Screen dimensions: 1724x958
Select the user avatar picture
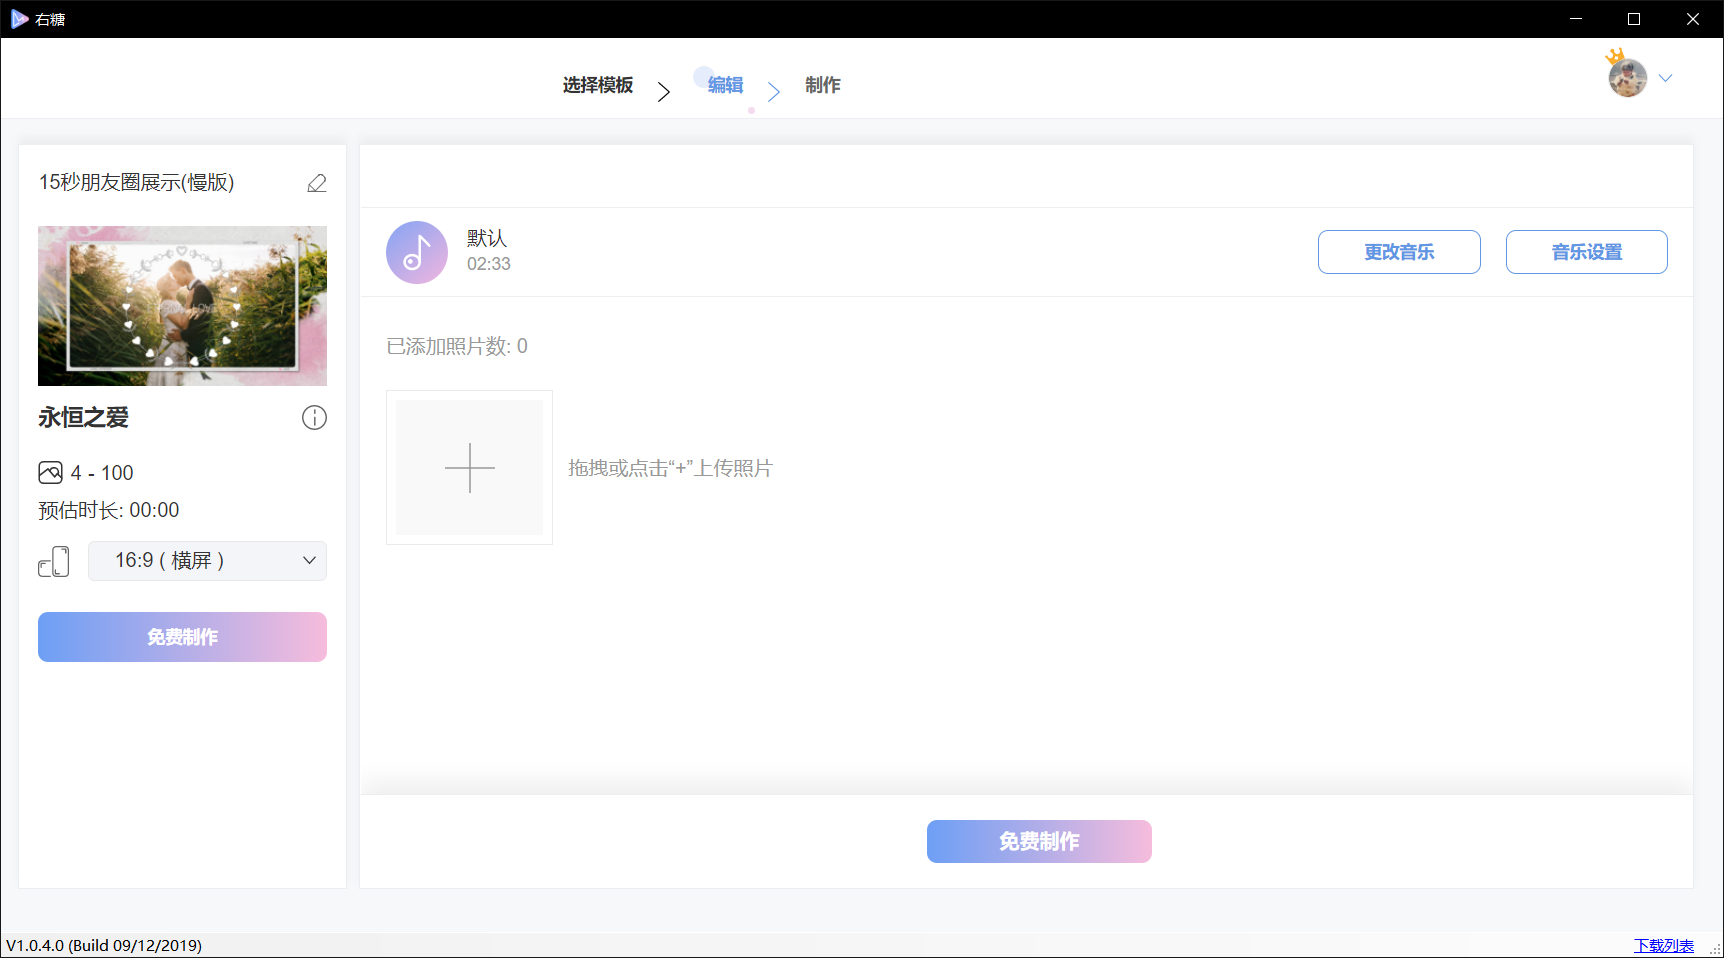(1628, 78)
